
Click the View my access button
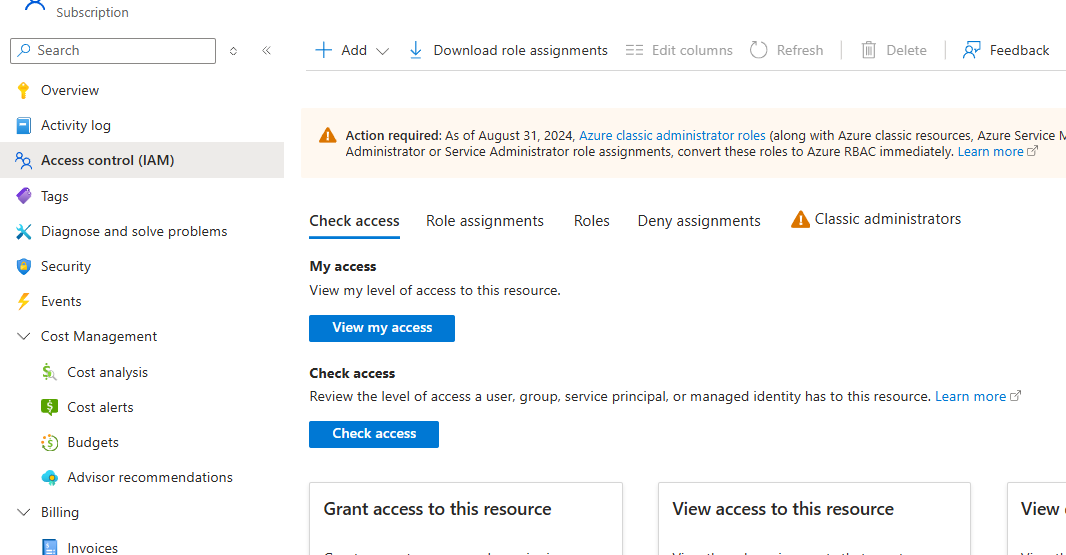point(382,328)
